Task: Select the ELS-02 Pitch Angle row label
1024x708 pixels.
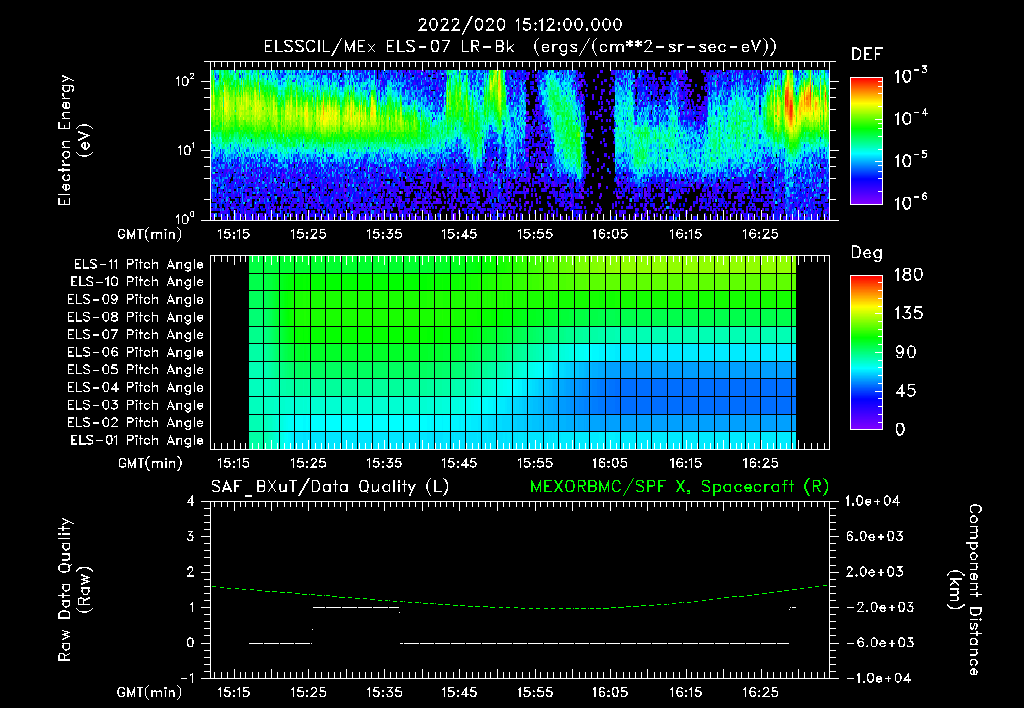Action: click(x=136, y=423)
